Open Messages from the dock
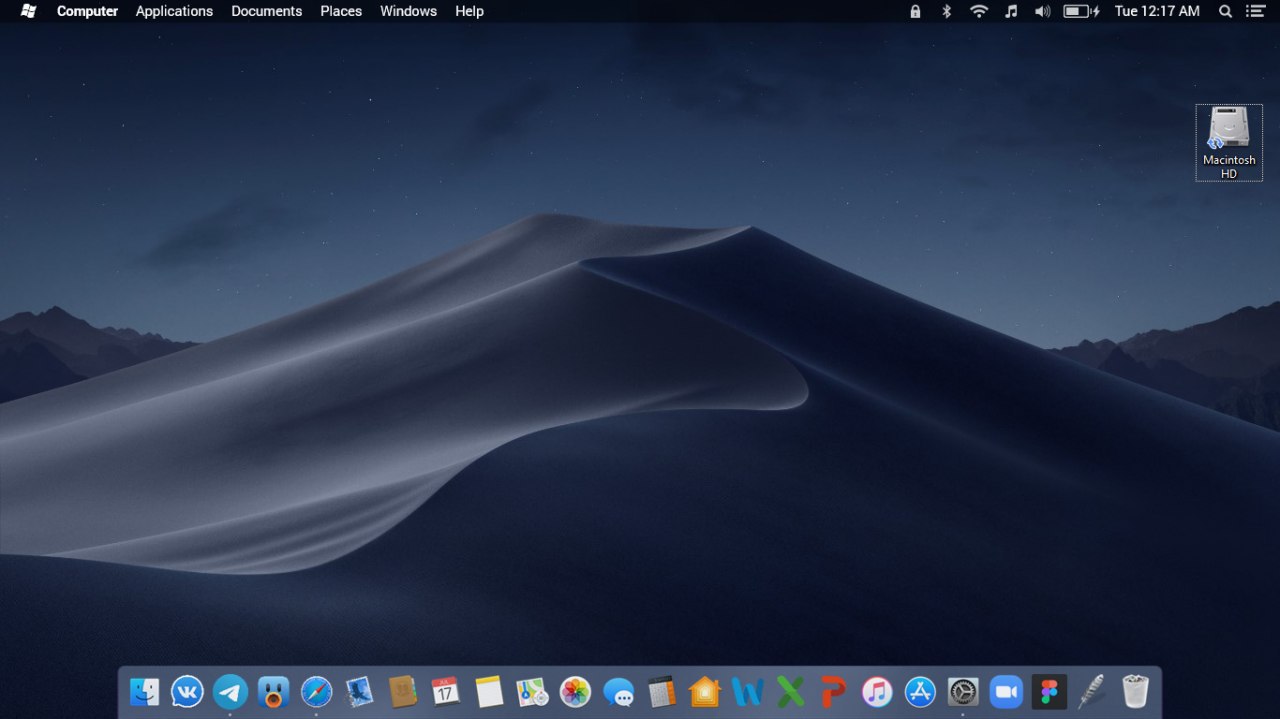The image size is (1280, 719). point(618,691)
